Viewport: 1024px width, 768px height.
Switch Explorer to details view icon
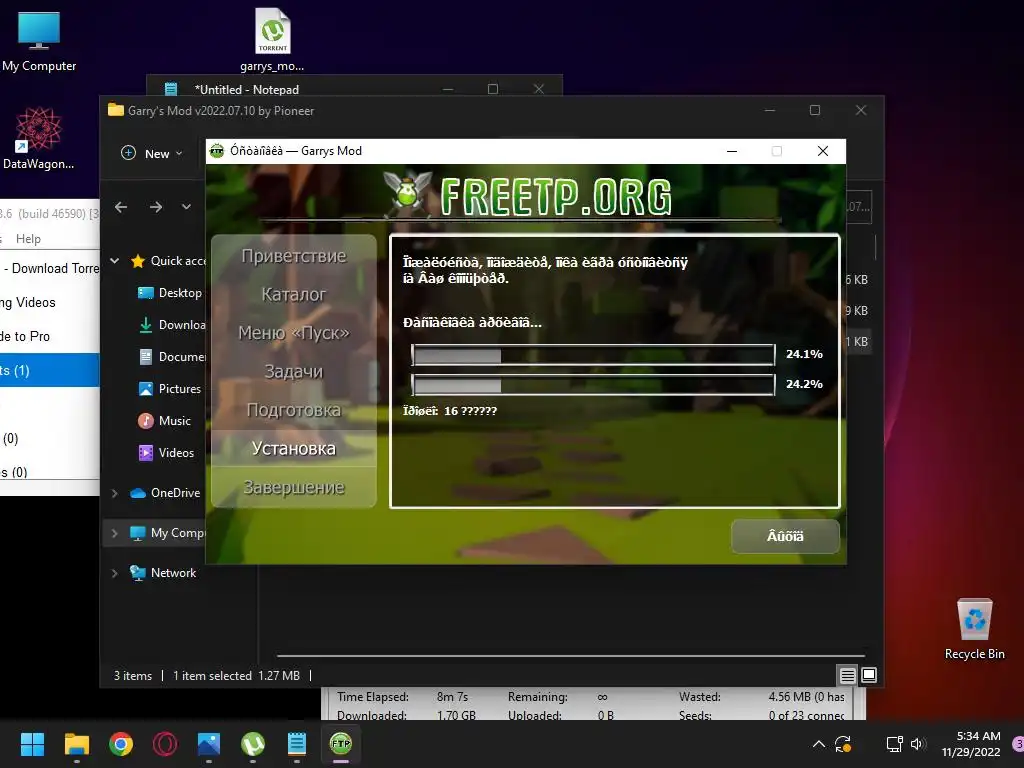coord(847,675)
